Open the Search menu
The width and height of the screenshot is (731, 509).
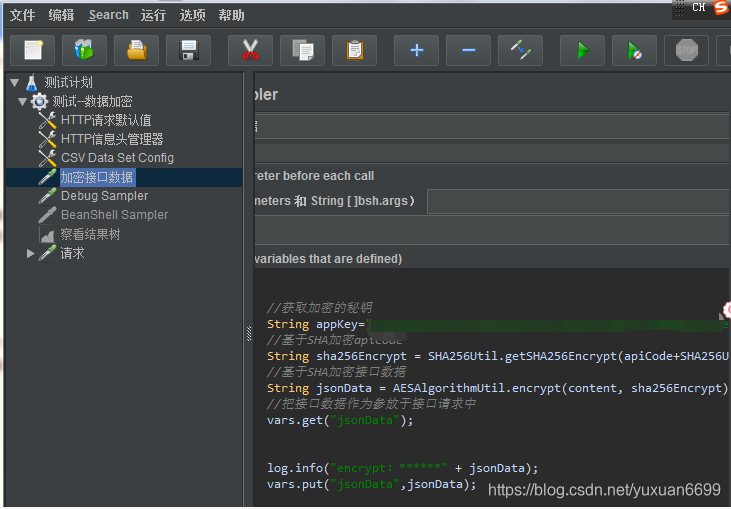109,15
